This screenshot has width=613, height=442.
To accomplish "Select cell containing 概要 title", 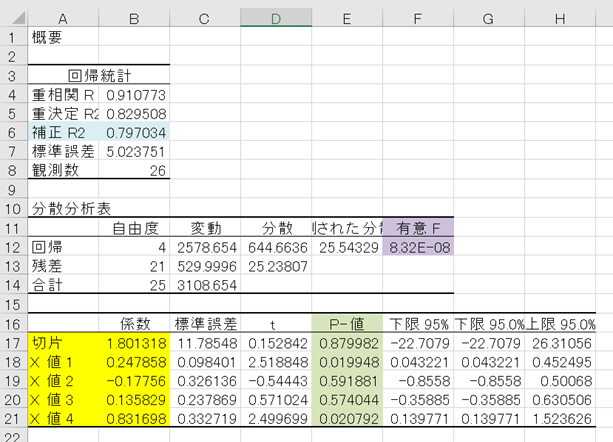I will [63, 35].
